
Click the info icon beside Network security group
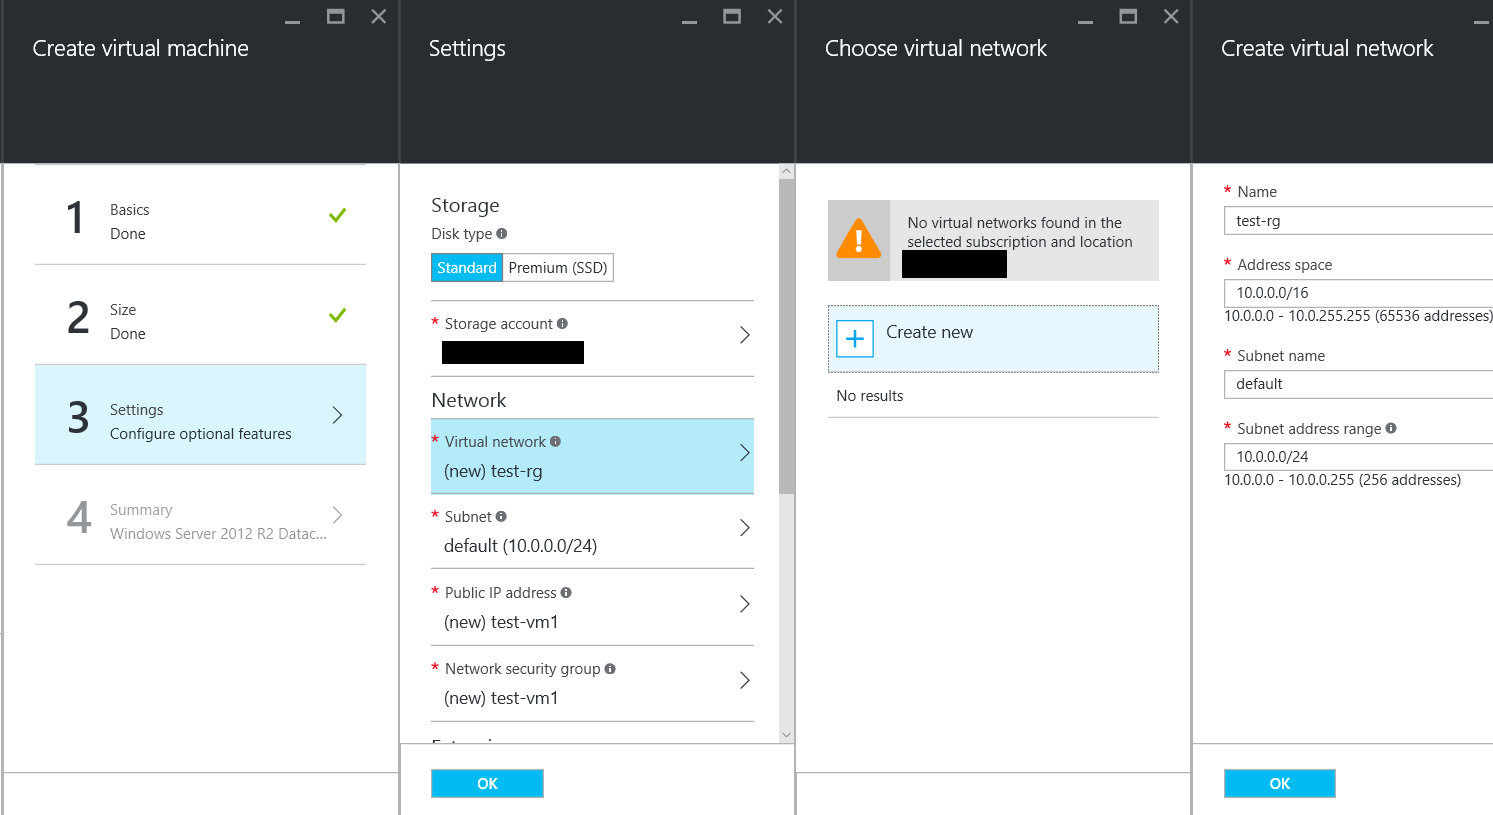tap(611, 668)
